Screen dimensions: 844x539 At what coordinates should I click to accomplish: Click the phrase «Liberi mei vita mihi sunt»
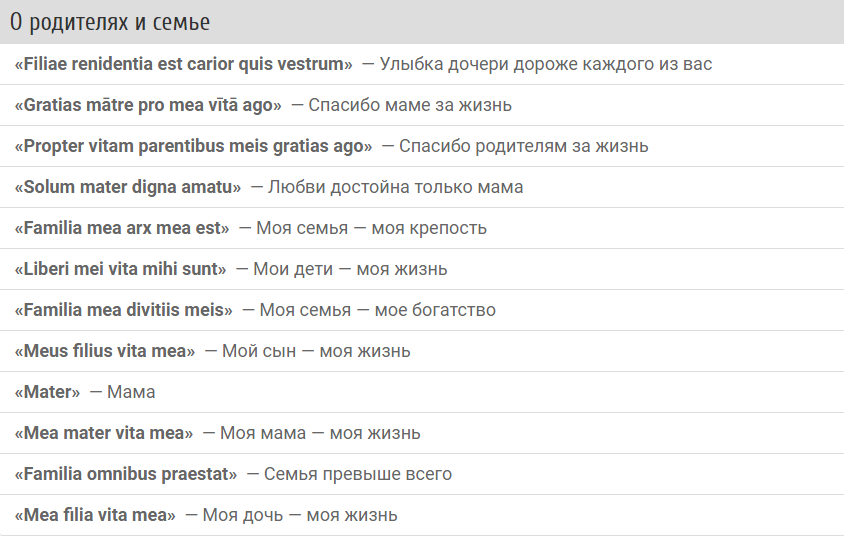[x=120, y=269]
